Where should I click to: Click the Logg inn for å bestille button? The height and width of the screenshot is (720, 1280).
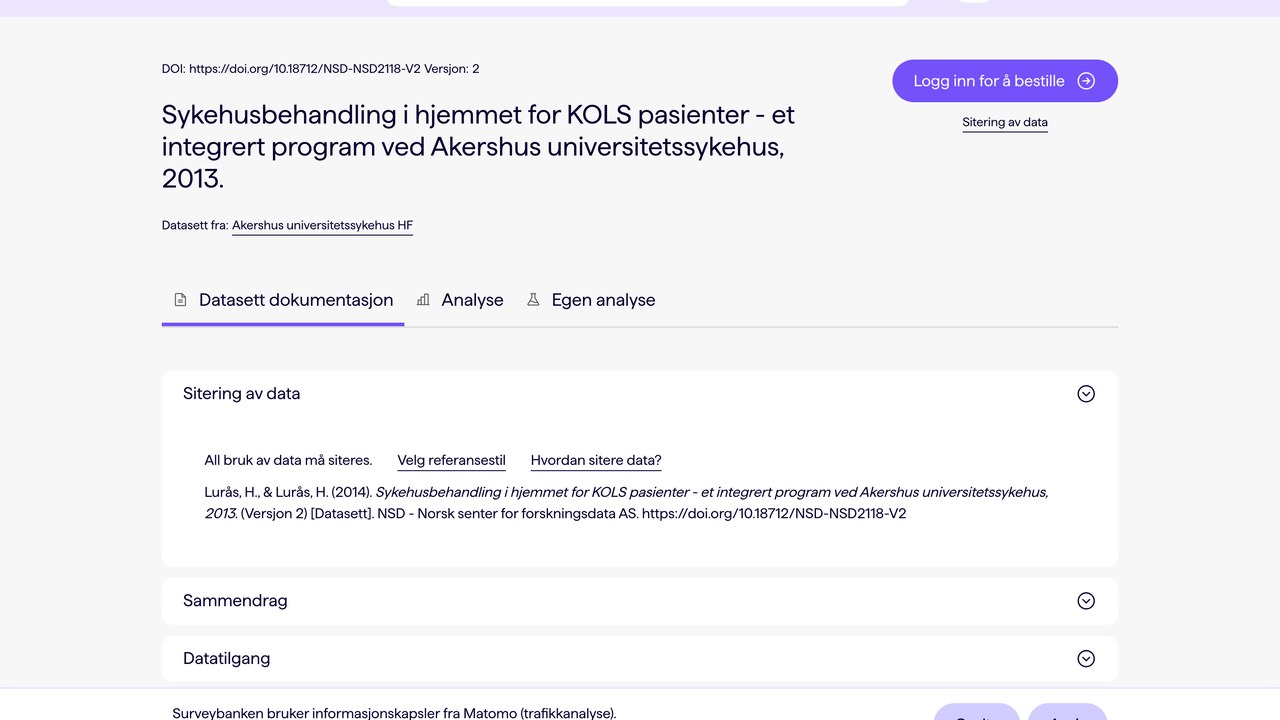pyautogui.click(x=1004, y=81)
